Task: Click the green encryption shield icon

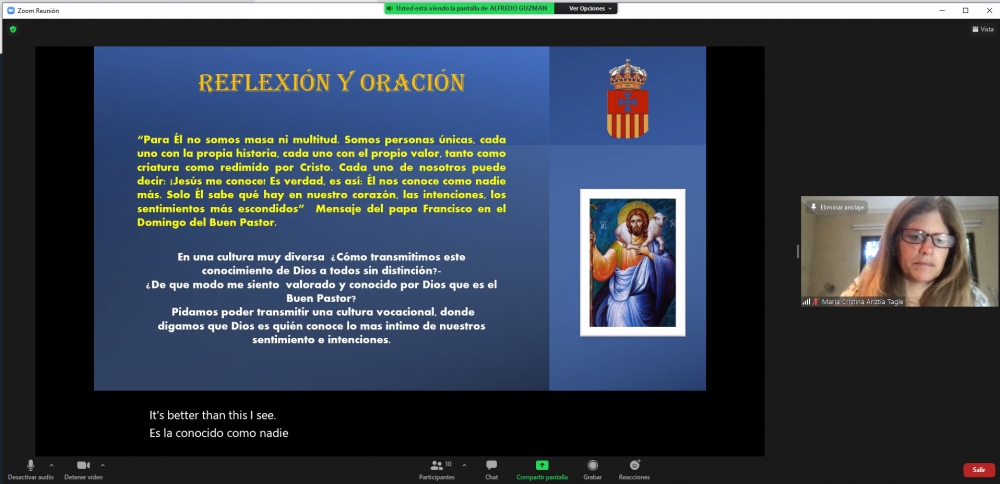Action: tap(13, 29)
